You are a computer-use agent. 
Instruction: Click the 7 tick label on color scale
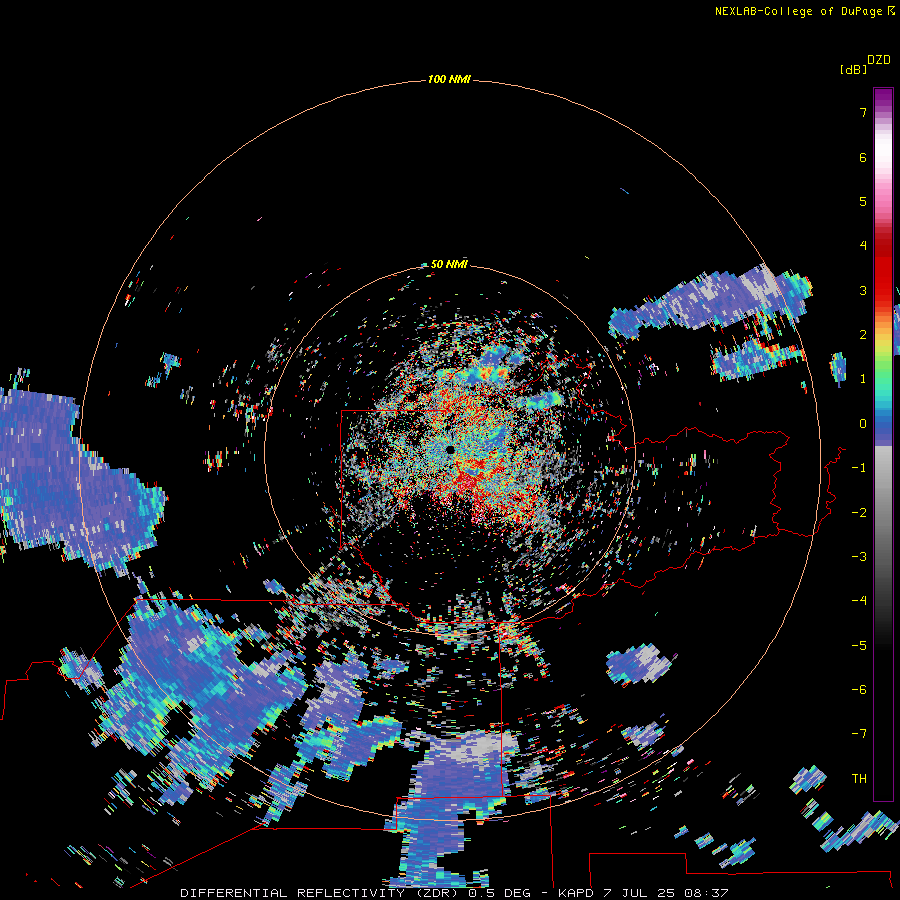pos(863,112)
